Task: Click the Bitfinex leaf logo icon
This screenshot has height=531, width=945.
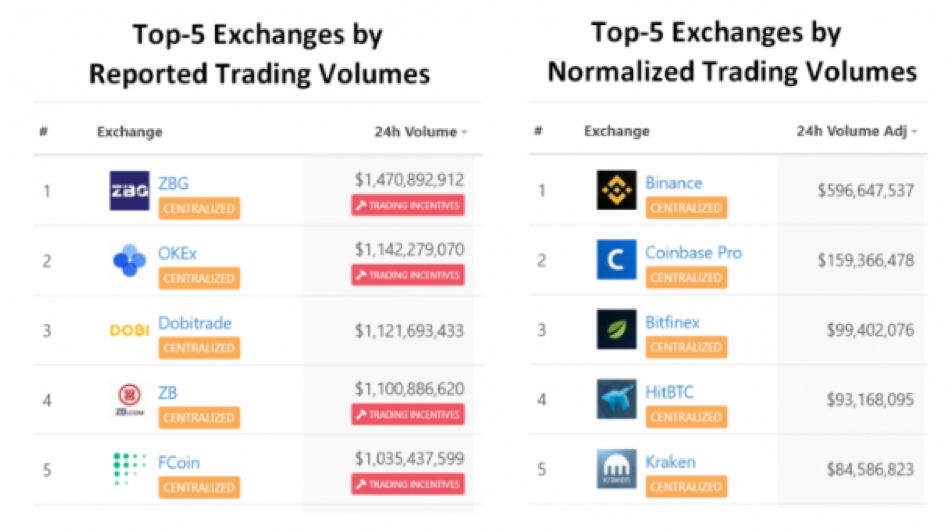Action: pos(616,329)
